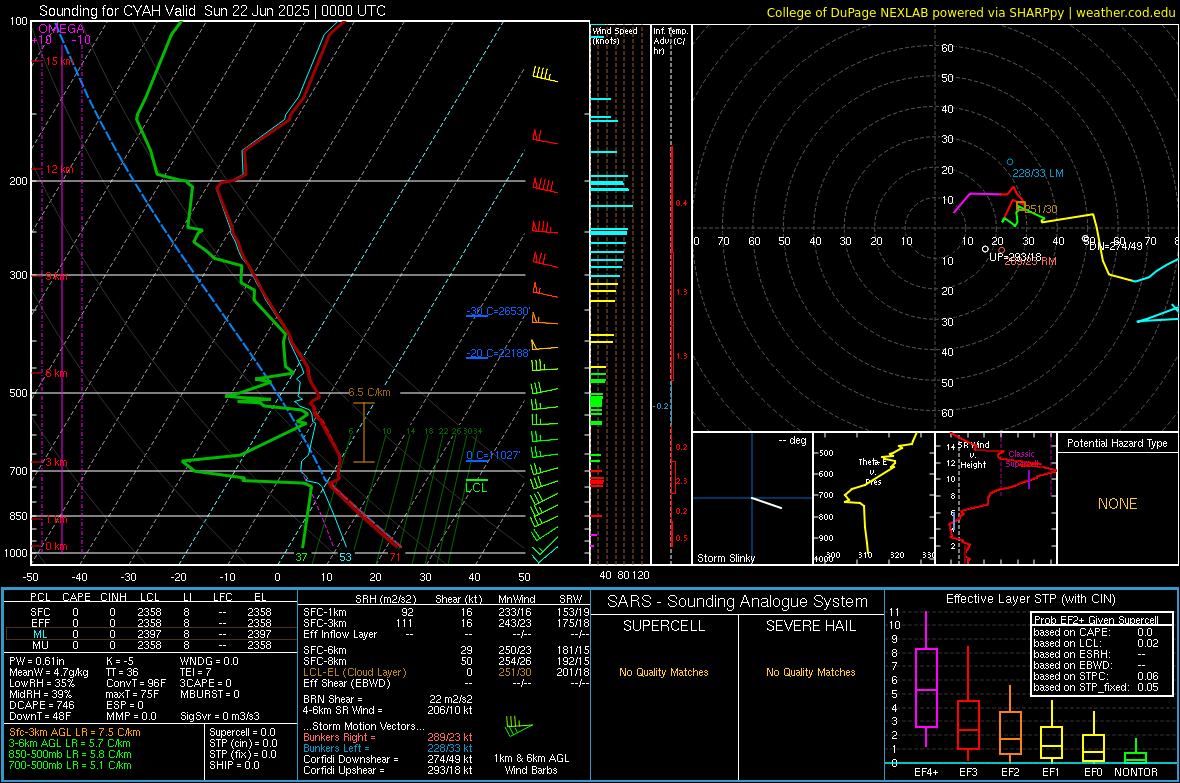Click the Storm Slinky label

(x=725, y=558)
